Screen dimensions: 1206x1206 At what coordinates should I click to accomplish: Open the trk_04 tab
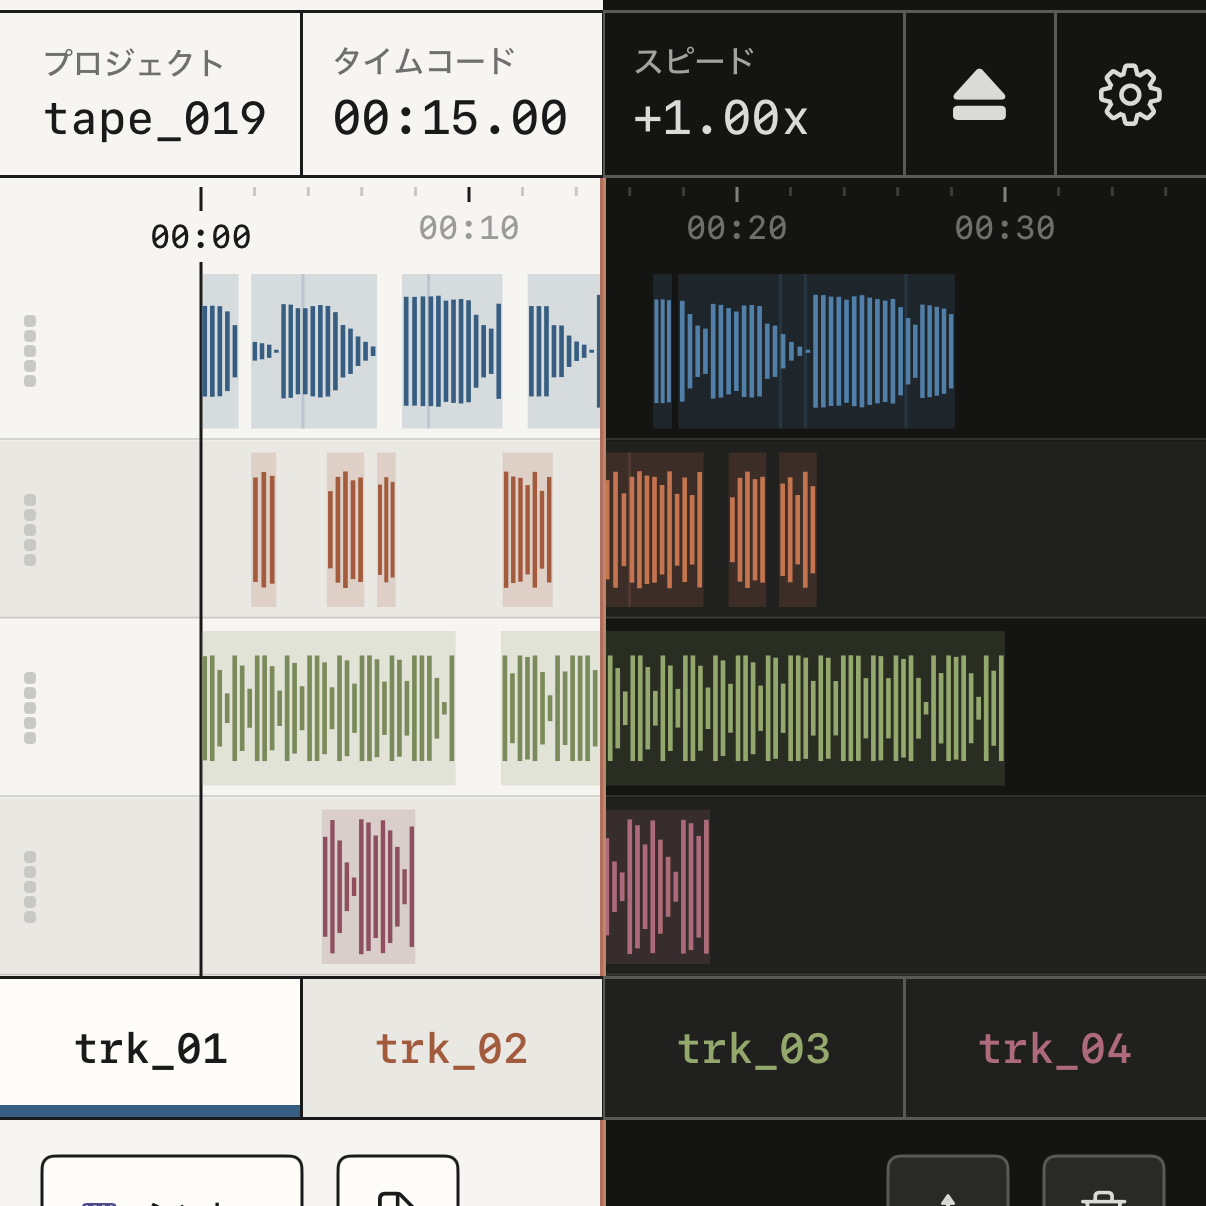click(x=1055, y=1048)
